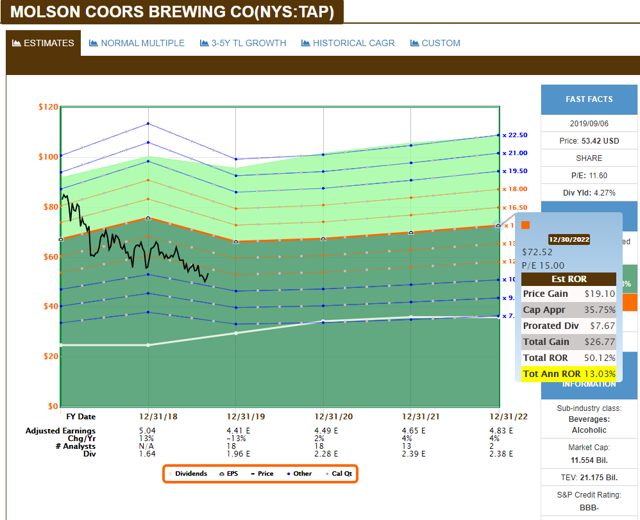Click the 5.04 adjusted earnings value
The image size is (640, 520).
pyautogui.click(x=147, y=431)
